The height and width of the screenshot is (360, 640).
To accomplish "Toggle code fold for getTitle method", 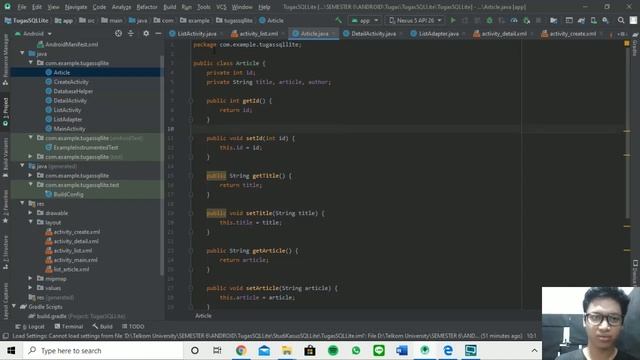I will coord(191,176).
